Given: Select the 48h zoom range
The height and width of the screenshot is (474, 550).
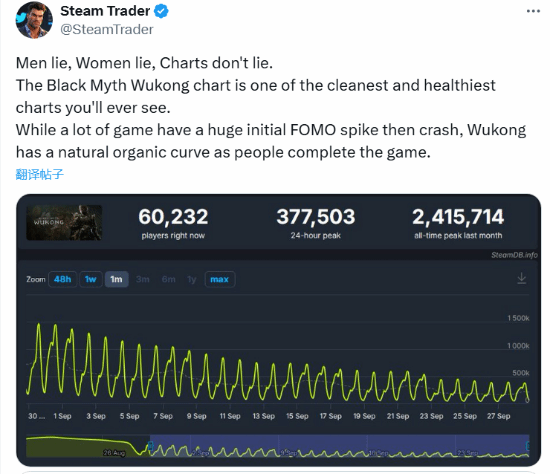Looking at the screenshot, I should [x=62, y=279].
